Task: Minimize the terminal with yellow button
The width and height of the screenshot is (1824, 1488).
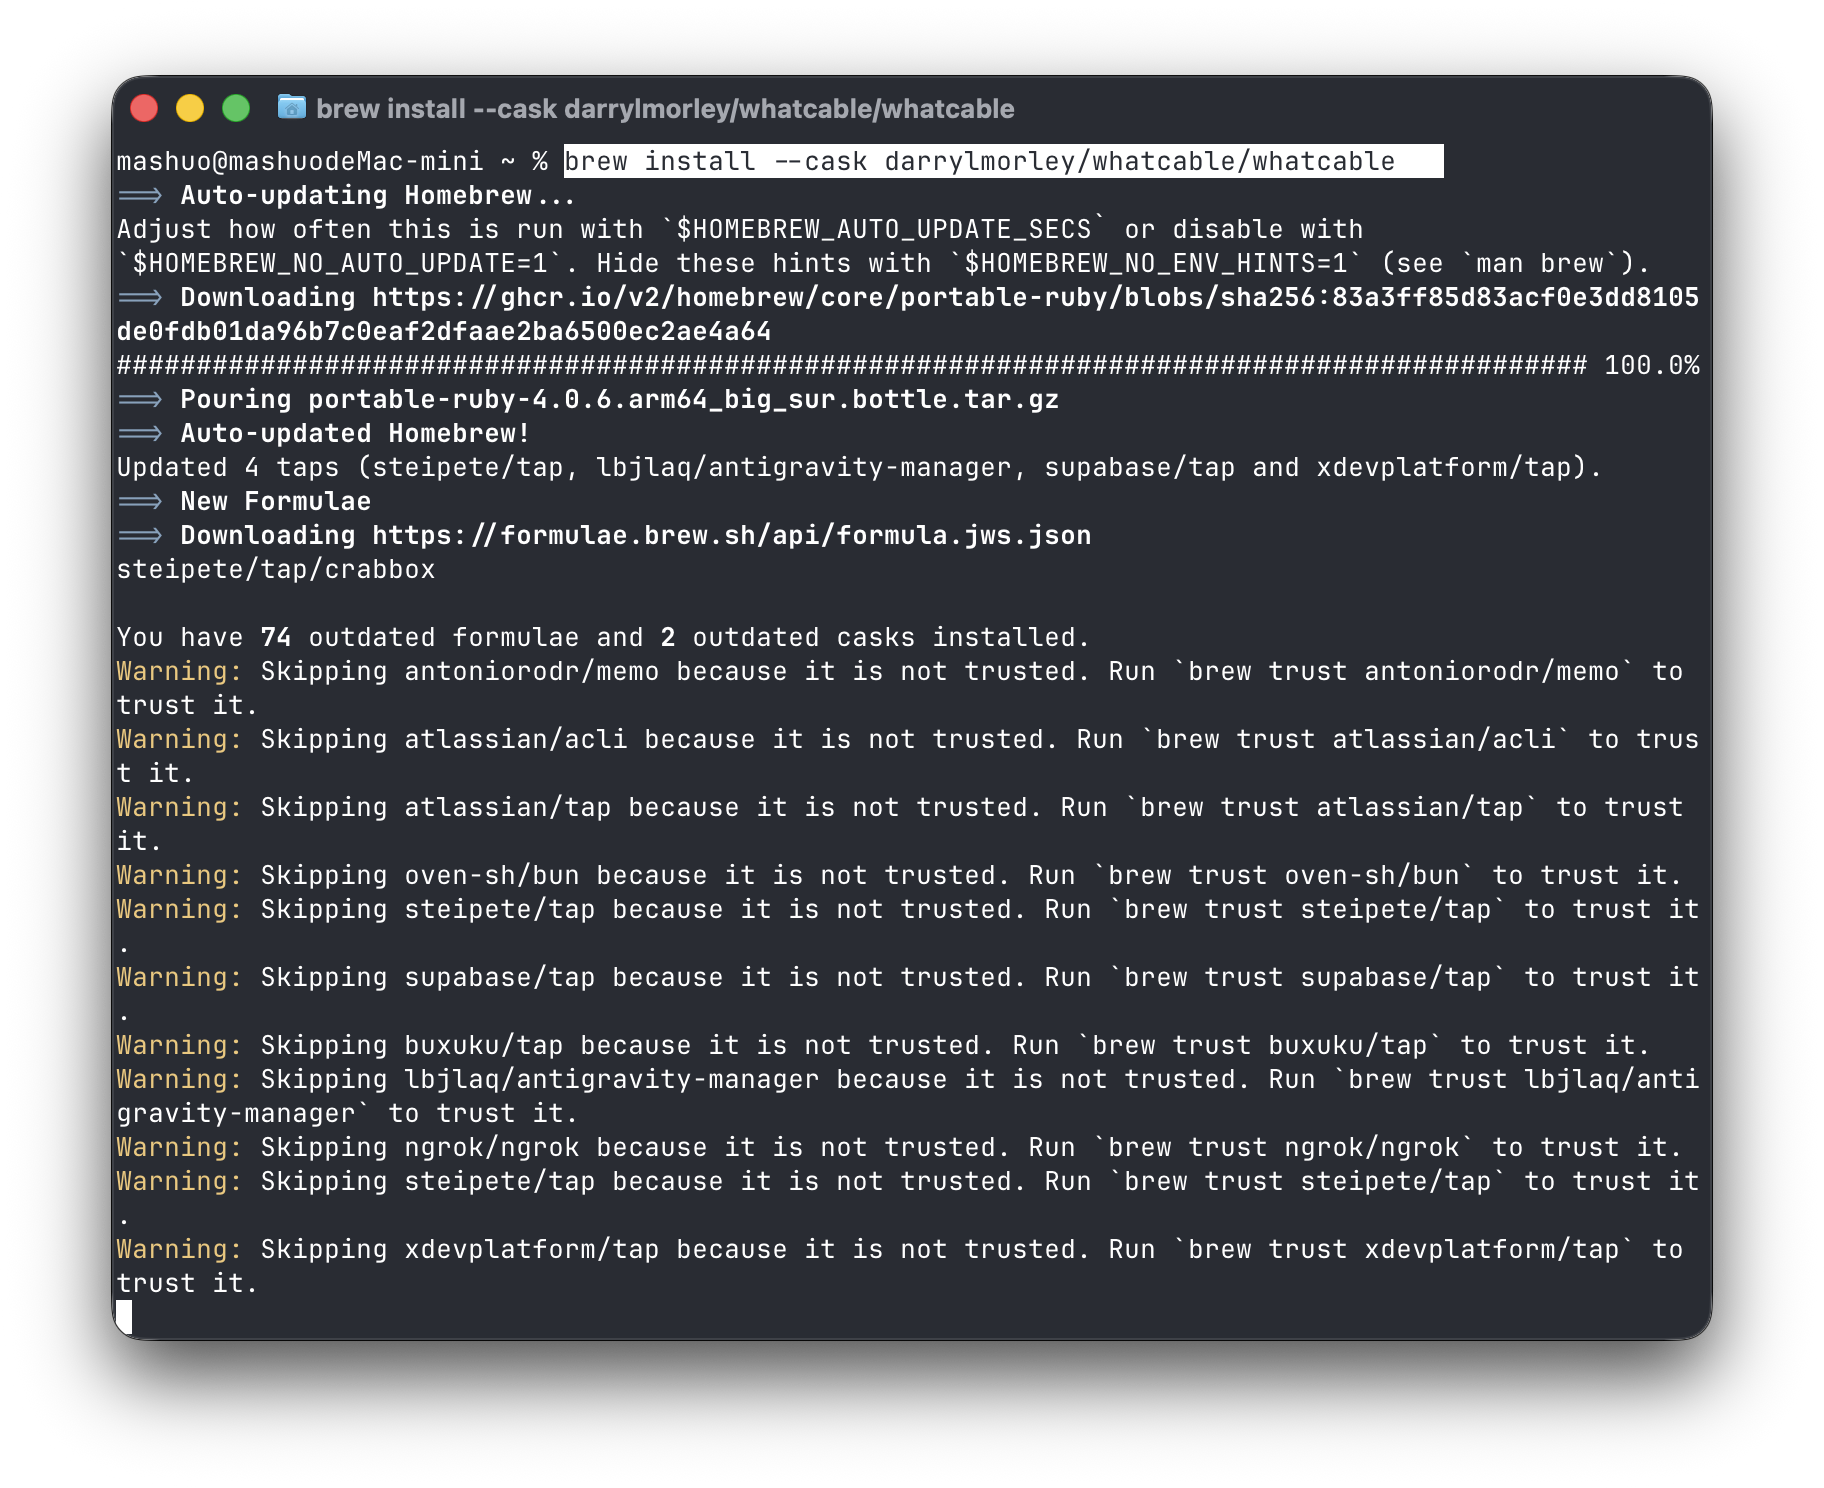Action: pos(190,108)
